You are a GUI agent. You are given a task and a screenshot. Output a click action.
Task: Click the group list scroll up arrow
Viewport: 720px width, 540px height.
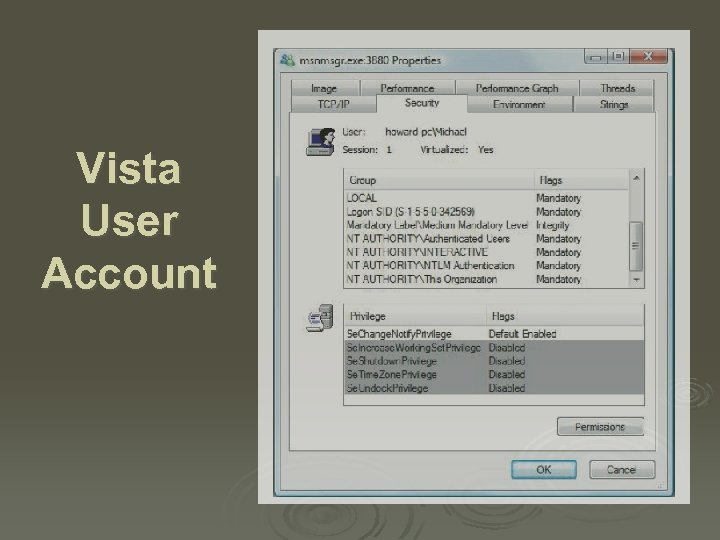click(x=636, y=178)
